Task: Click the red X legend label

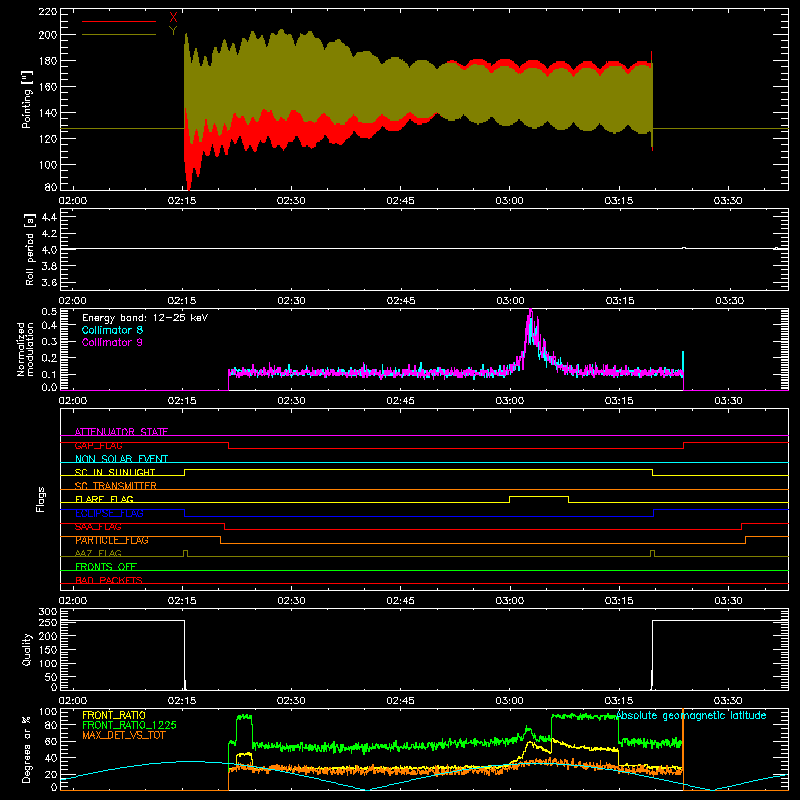Action: pos(173,18)
